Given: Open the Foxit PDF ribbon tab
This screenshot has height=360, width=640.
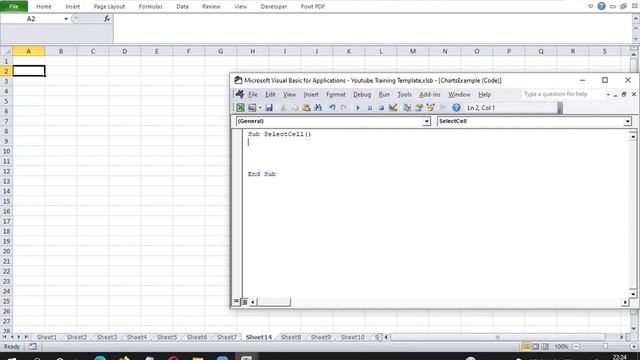Looking at the screenshot, I should point(313,7).
